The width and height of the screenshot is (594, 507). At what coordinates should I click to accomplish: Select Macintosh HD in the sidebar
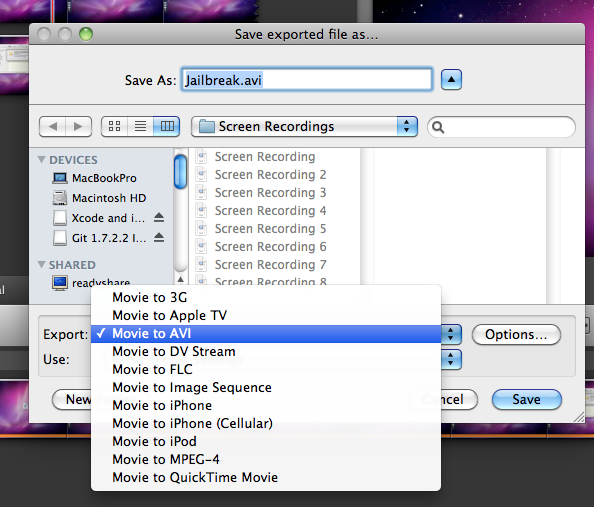point(109,198)
